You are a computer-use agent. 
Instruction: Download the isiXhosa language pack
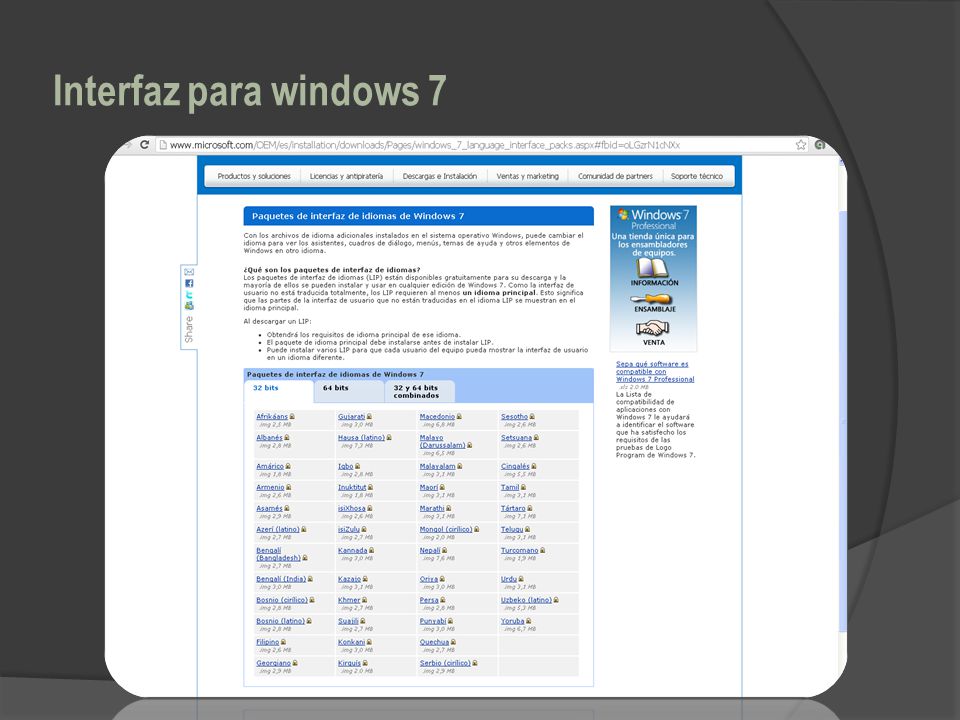[351, 509]
